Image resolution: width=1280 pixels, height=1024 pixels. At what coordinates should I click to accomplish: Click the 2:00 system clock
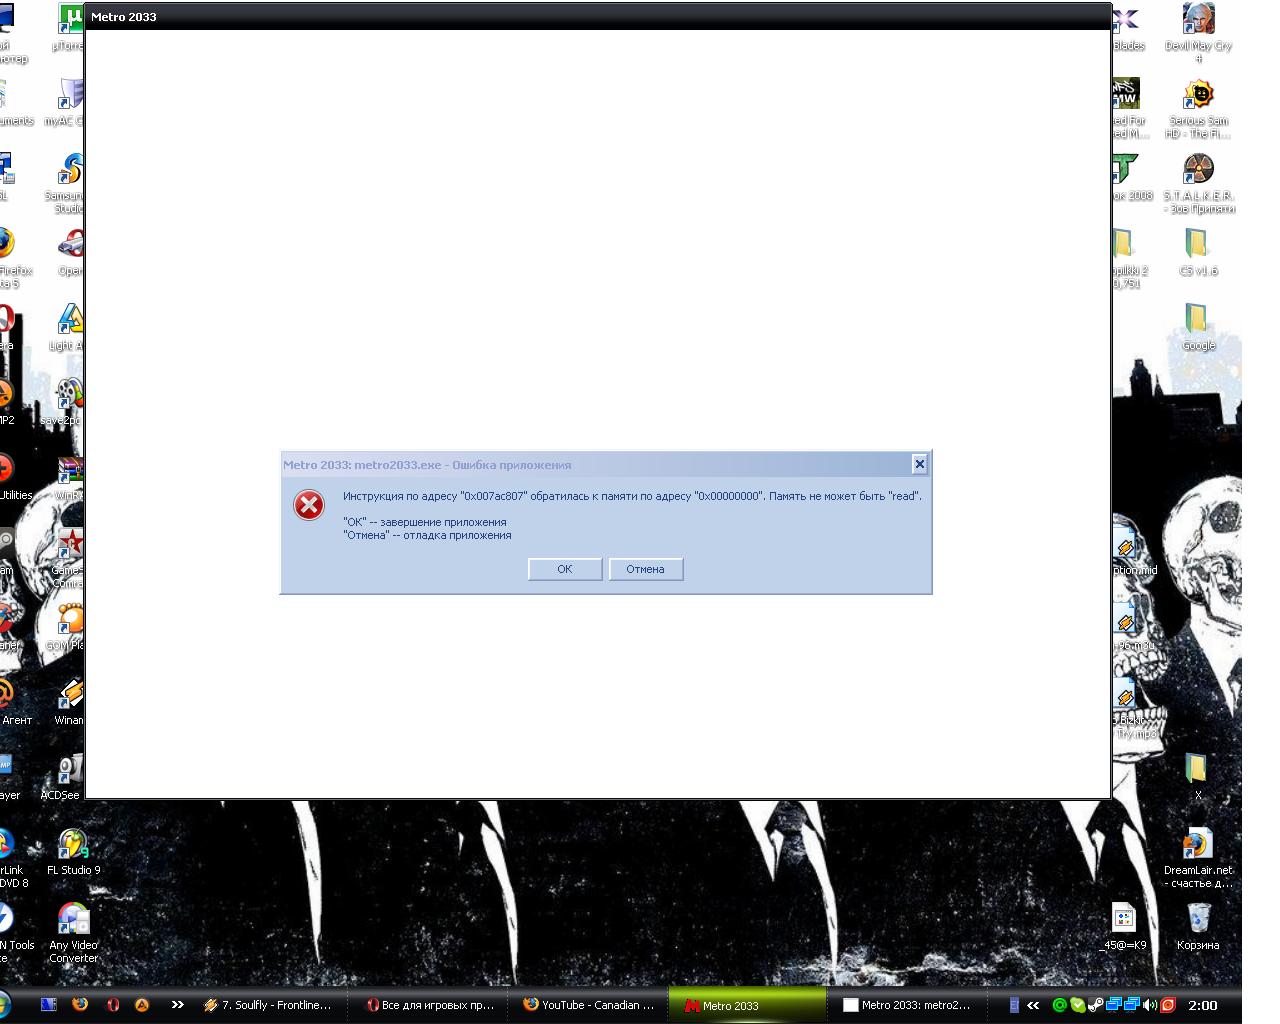pos(1202,1005)
